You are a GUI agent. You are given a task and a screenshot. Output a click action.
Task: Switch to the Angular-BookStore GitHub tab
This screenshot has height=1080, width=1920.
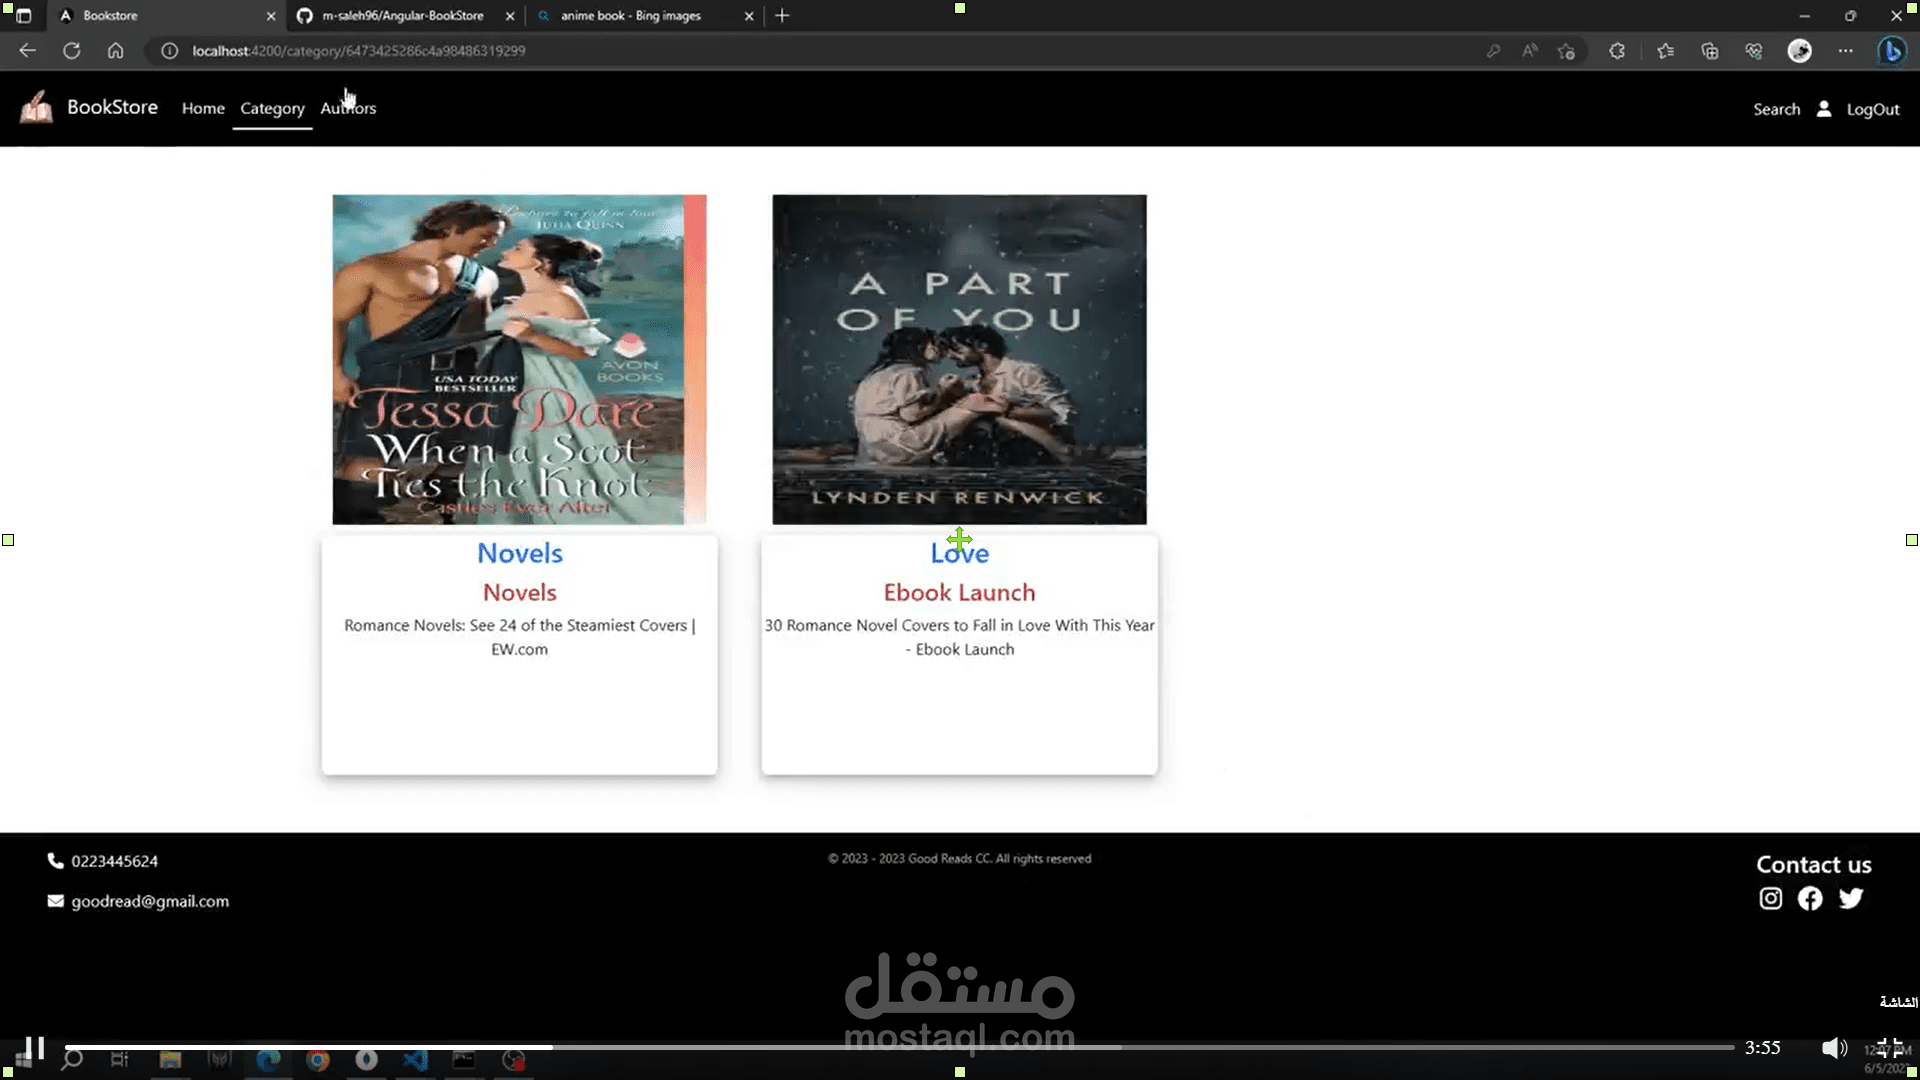coord(402,16)
